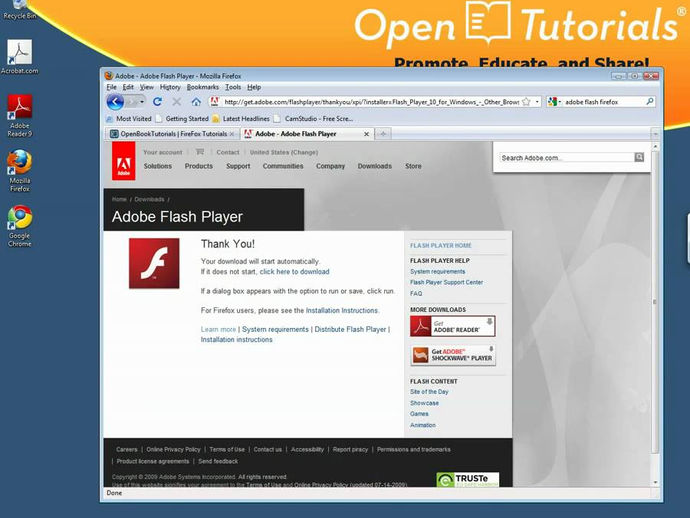
Task: Open Flash Player Support Center link
Action: coord(446,283)
